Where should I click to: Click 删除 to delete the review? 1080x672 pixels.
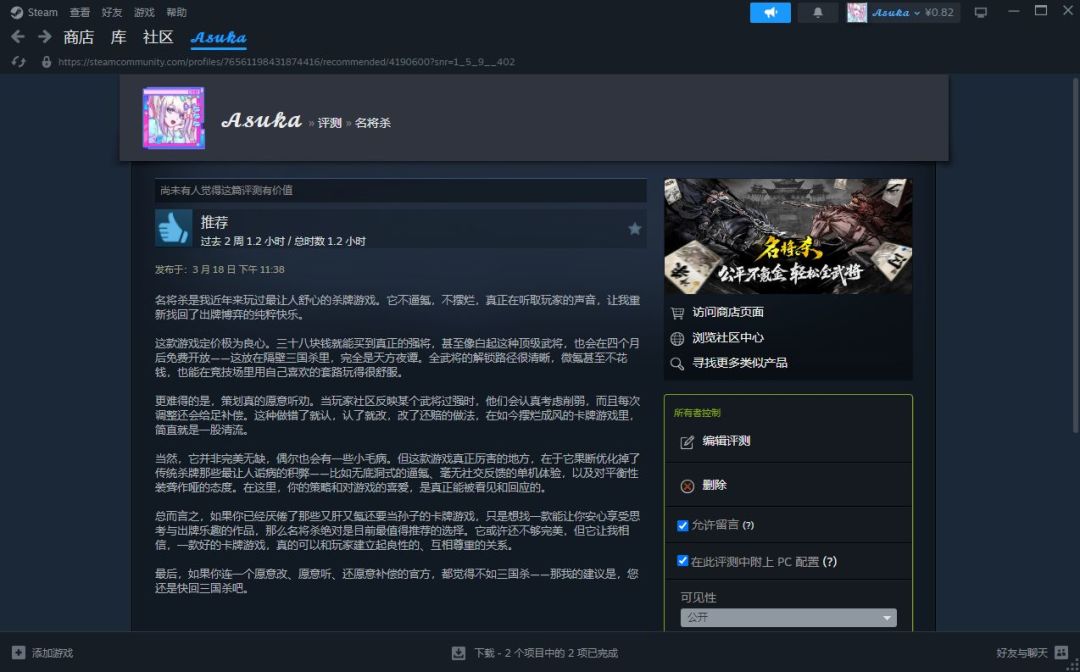(x=714, y=485)
